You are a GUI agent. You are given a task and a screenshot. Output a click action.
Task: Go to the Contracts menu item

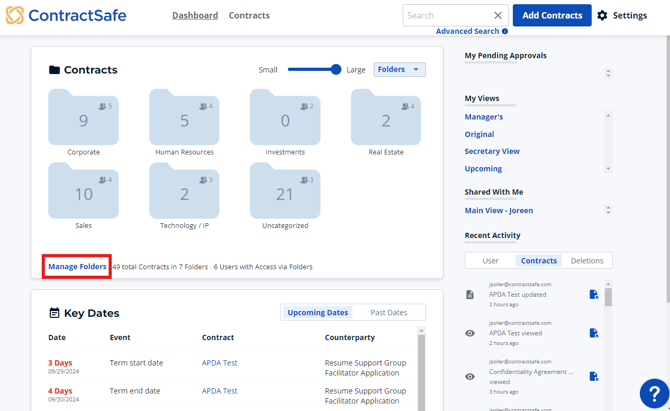pyautogui.click(x=249, y=16)
